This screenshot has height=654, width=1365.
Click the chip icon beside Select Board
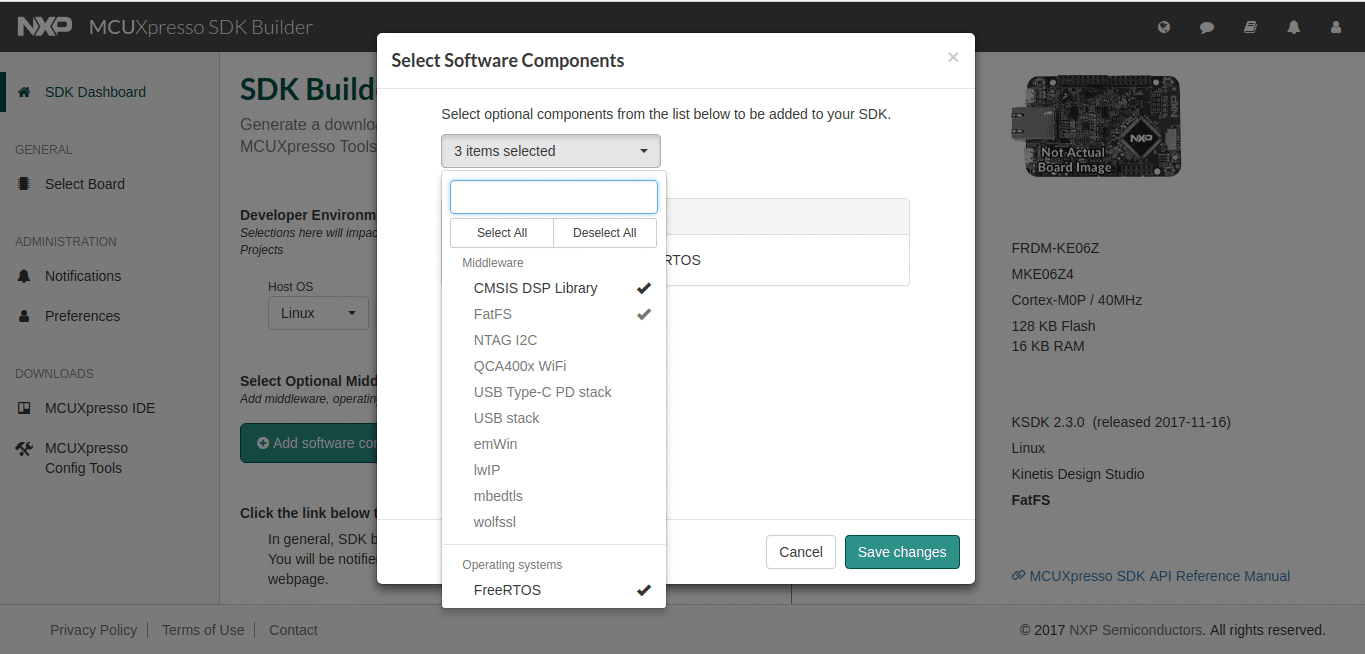[x=24, y=184]
